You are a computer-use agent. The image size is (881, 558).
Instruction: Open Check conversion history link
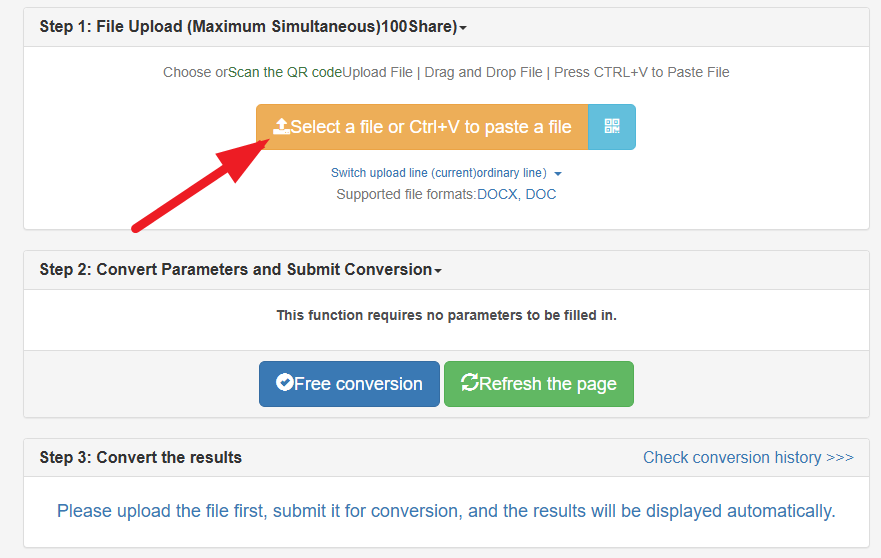point(748,457)
